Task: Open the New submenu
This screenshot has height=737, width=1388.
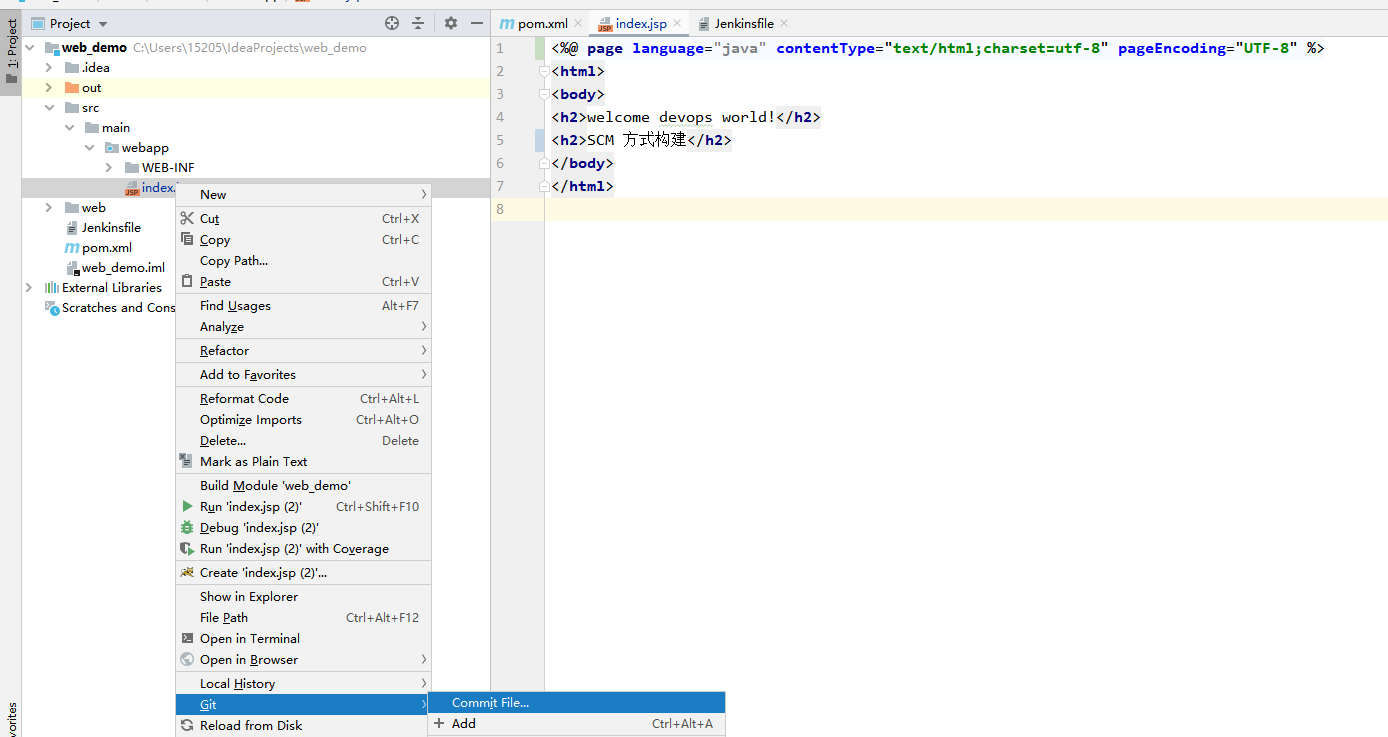Action: click(303, 194)
